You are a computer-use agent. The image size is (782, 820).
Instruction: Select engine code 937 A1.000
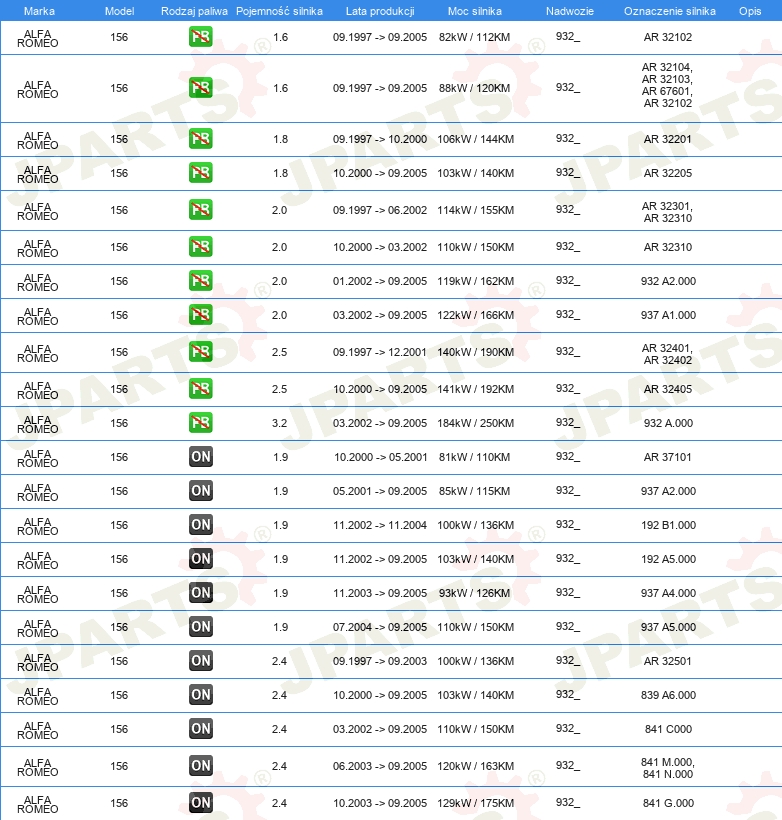(x=668, y=315)
